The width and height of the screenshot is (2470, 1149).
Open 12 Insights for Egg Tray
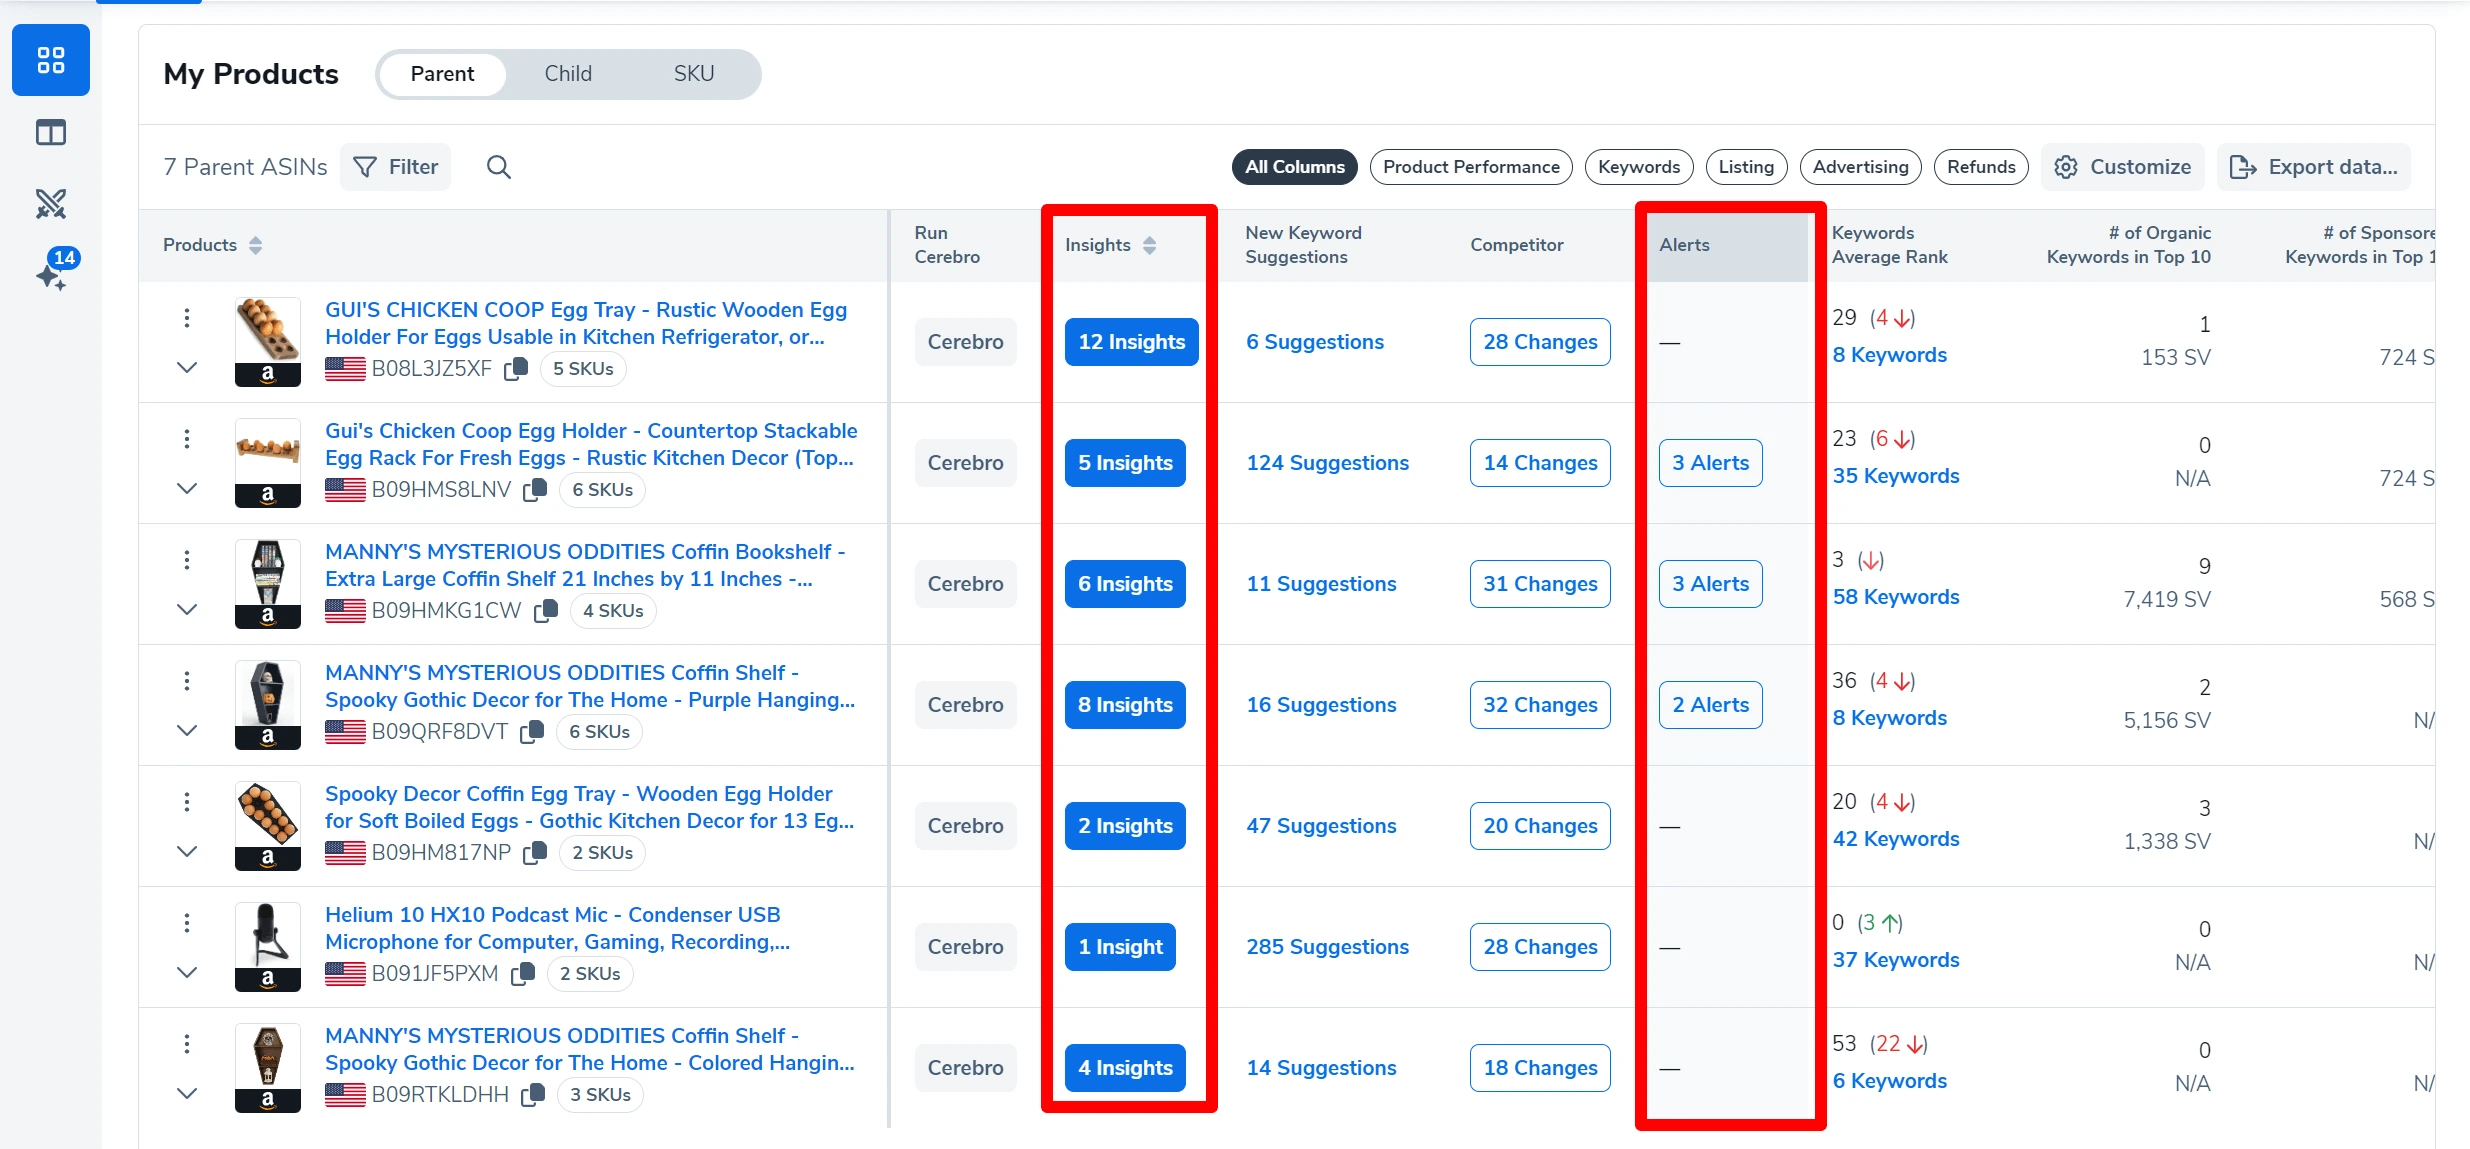pos(1131,342)
